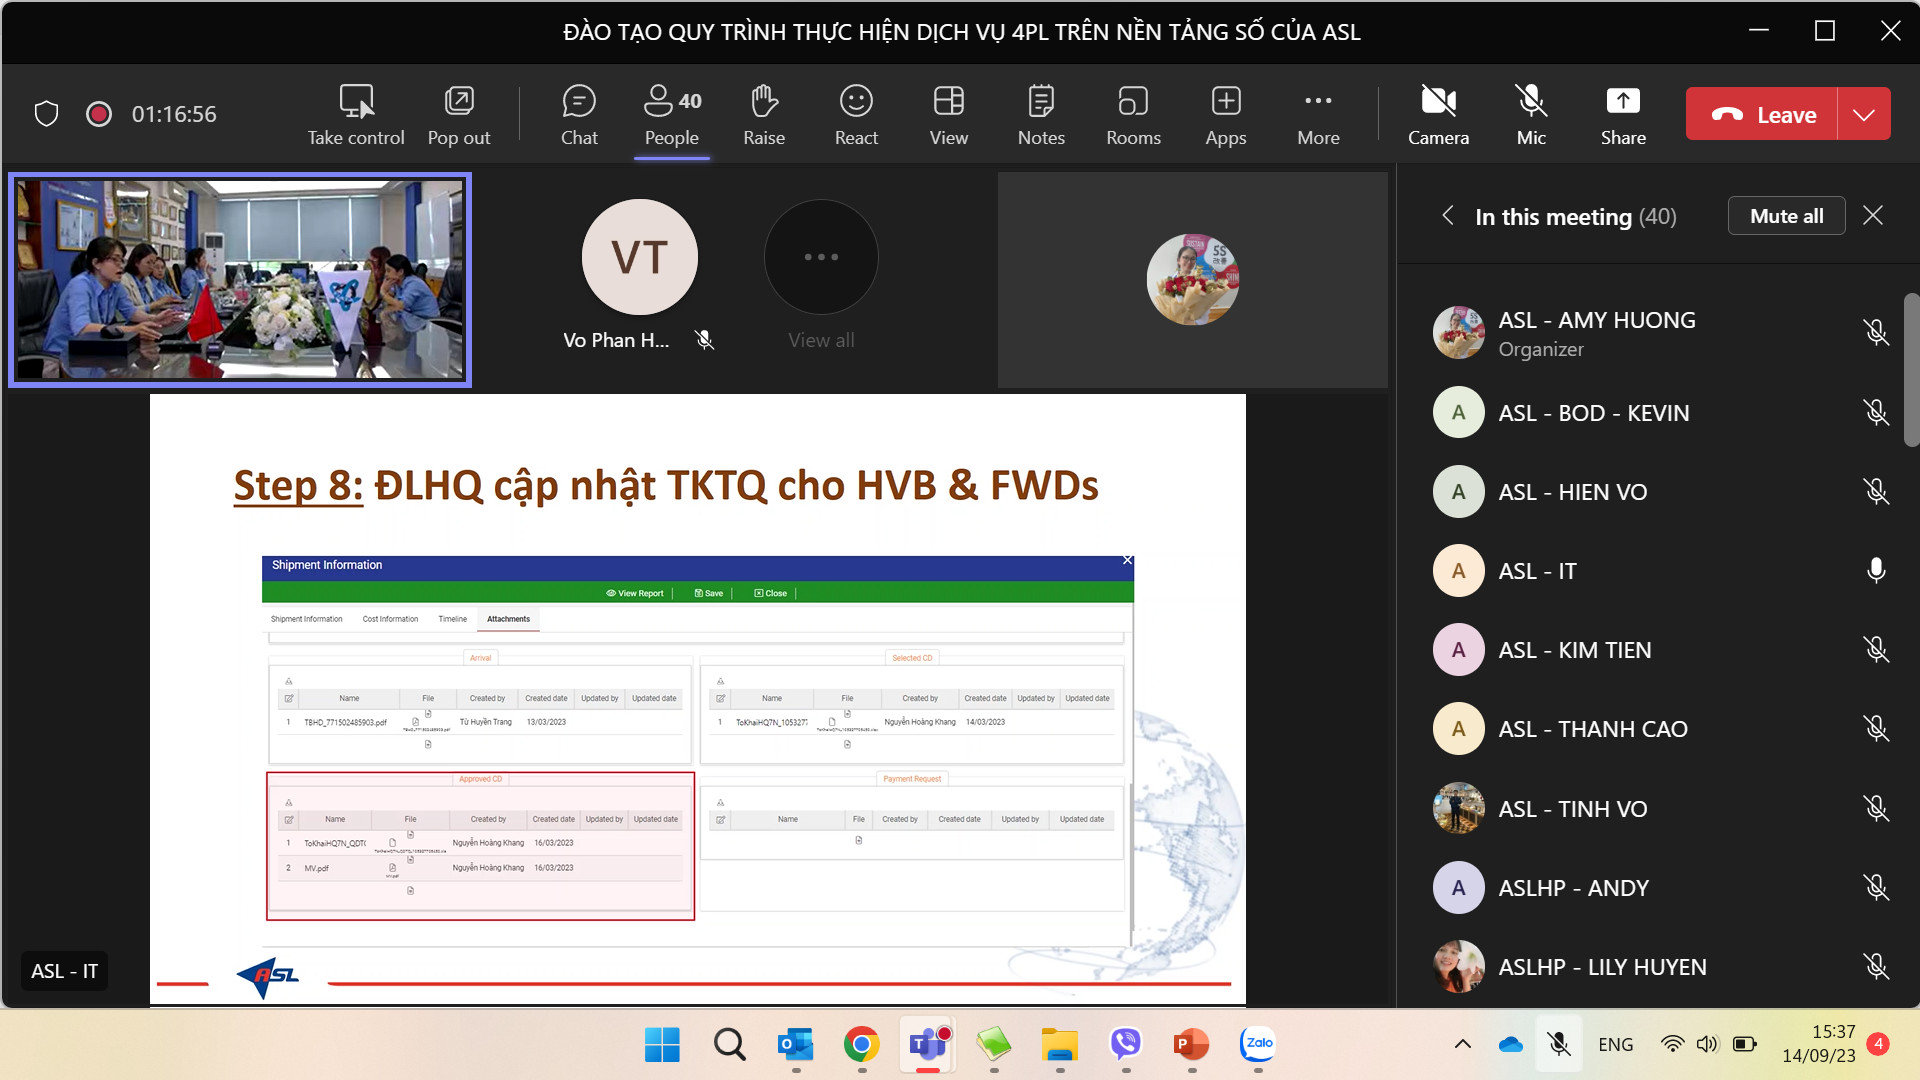1920x1080 pixels.
Task: Open the Chat panel
Action: pyautogui.click(x=579, y=114)
